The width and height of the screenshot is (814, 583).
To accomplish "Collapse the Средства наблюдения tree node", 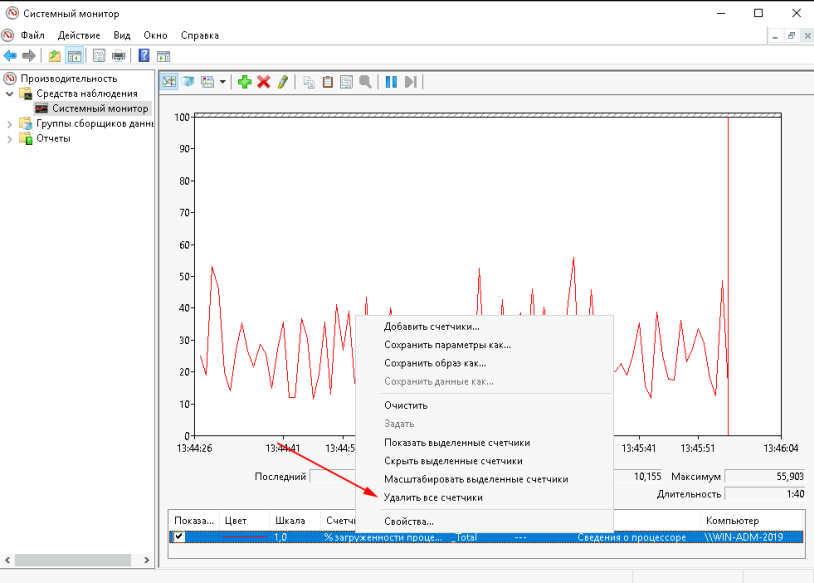I will point(11,93).
